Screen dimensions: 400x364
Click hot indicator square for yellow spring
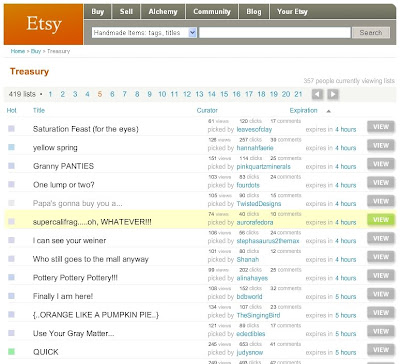pyautogui.click(x=11, y=147)
